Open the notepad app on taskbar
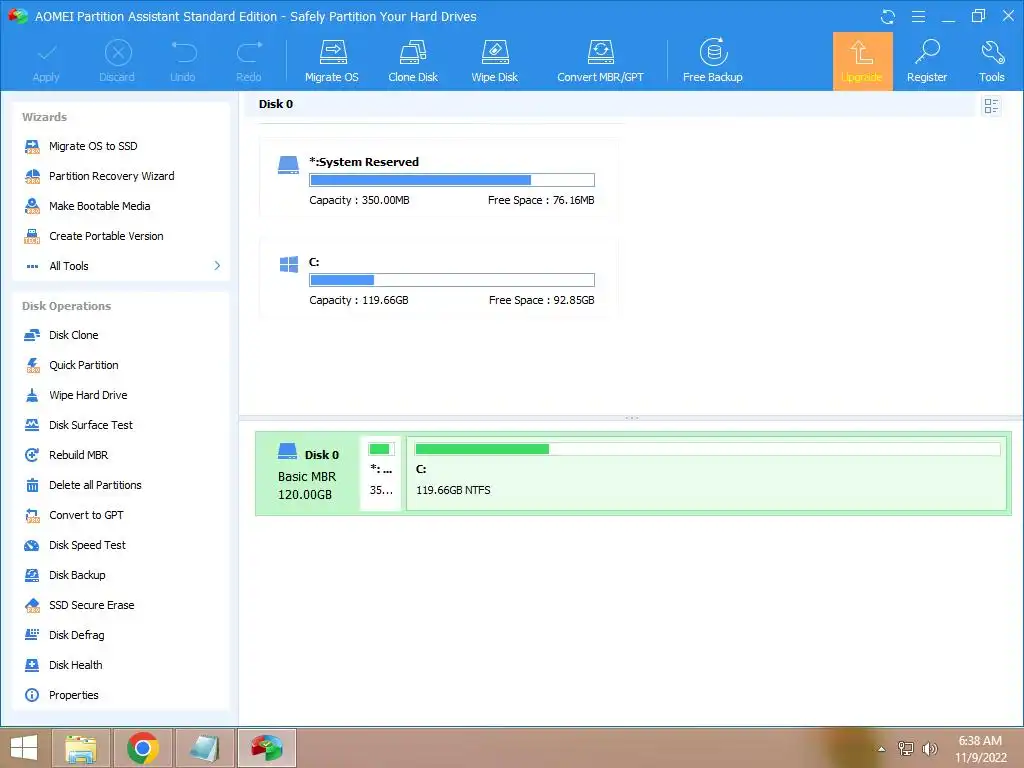The image size is (1024, 768). (204, 748)
